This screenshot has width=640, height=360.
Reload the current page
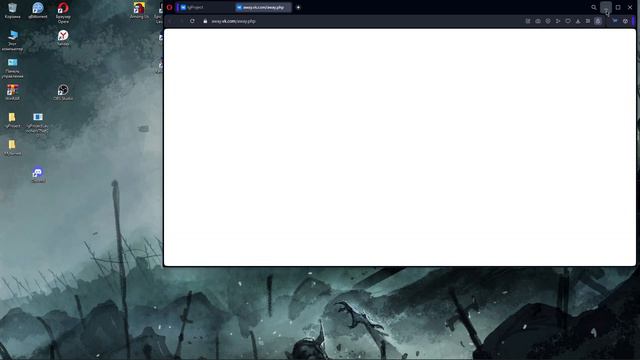click(x=192, y=21)
